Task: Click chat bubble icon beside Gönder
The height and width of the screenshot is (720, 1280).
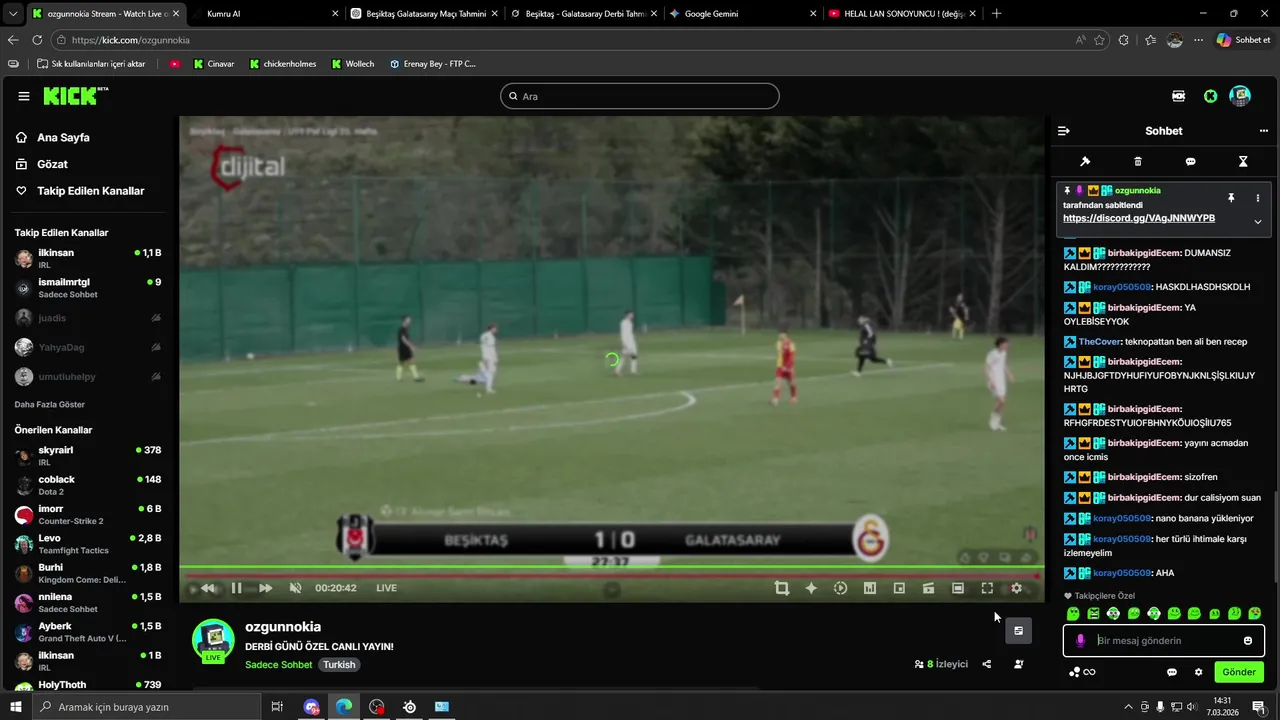Action: tap(1172, 672)
